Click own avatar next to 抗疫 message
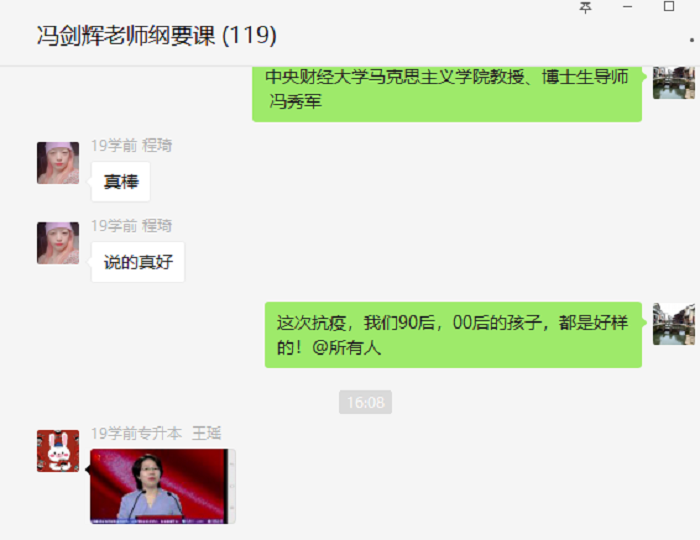The height and width of the screenshot is (540, 700). (674, 324)
